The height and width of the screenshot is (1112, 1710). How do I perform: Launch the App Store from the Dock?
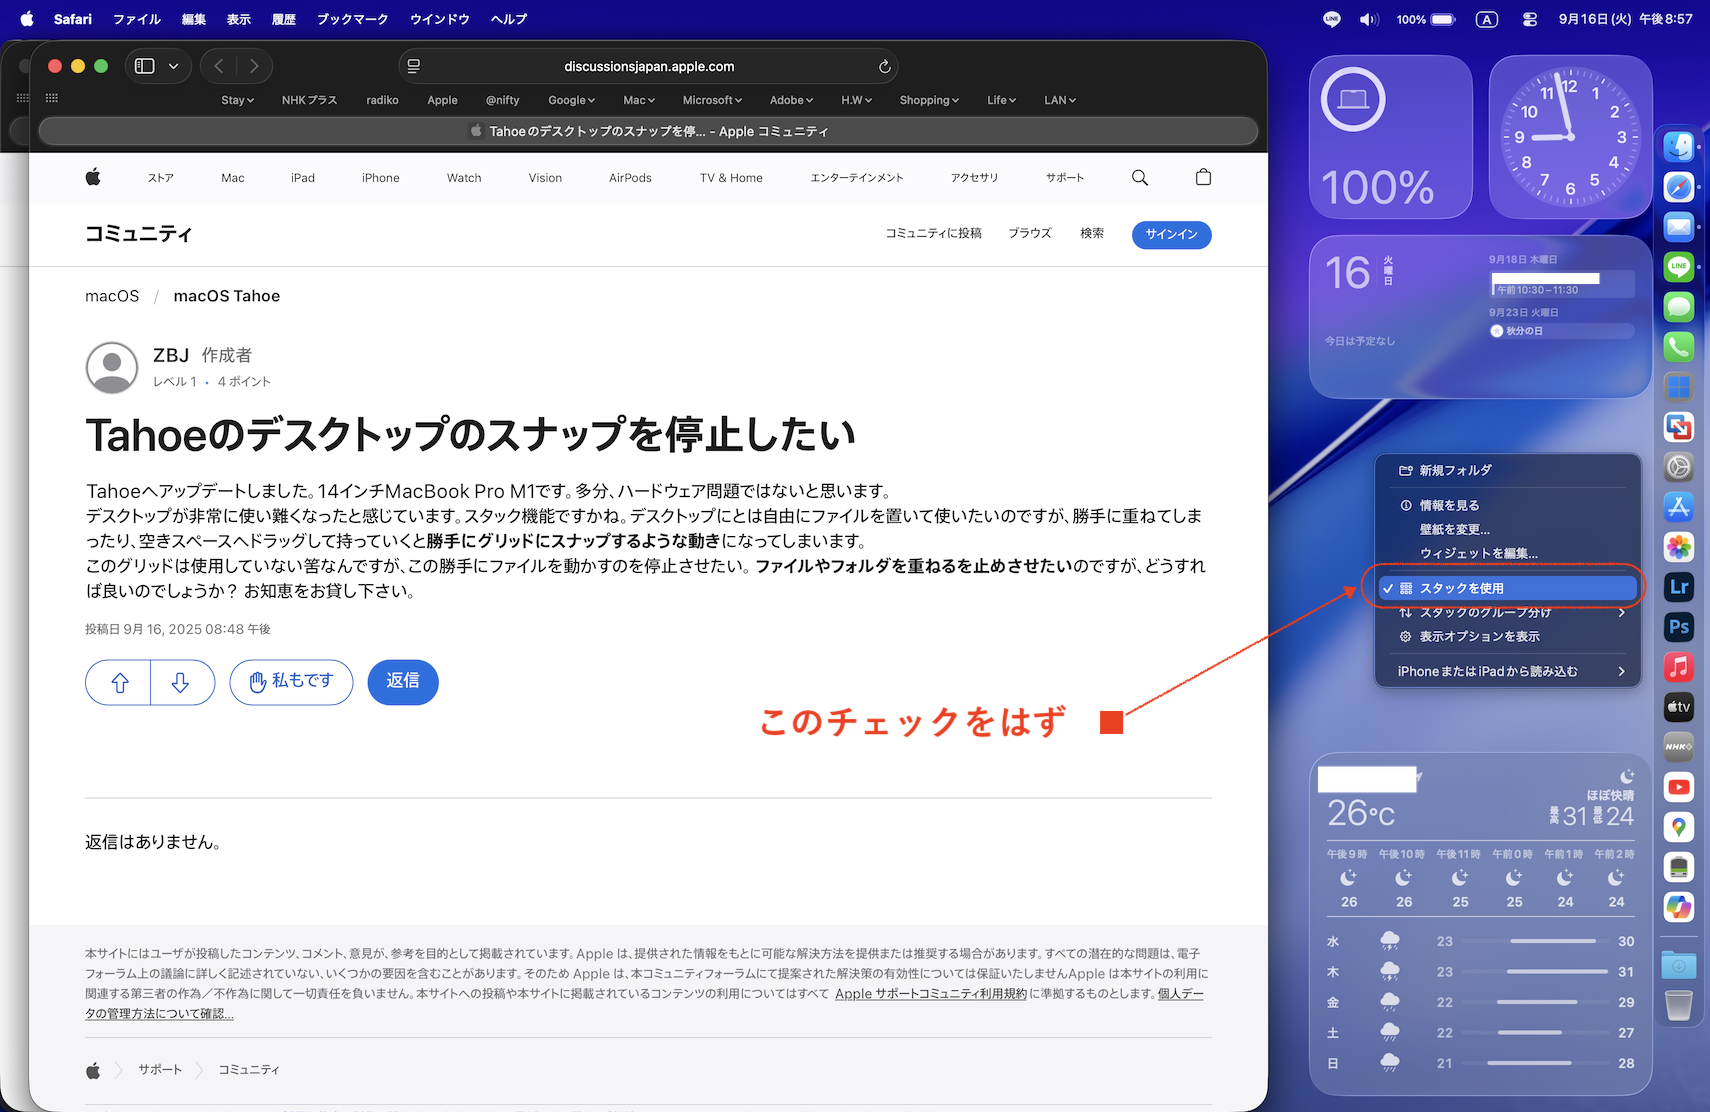(x=1679, y=507)
